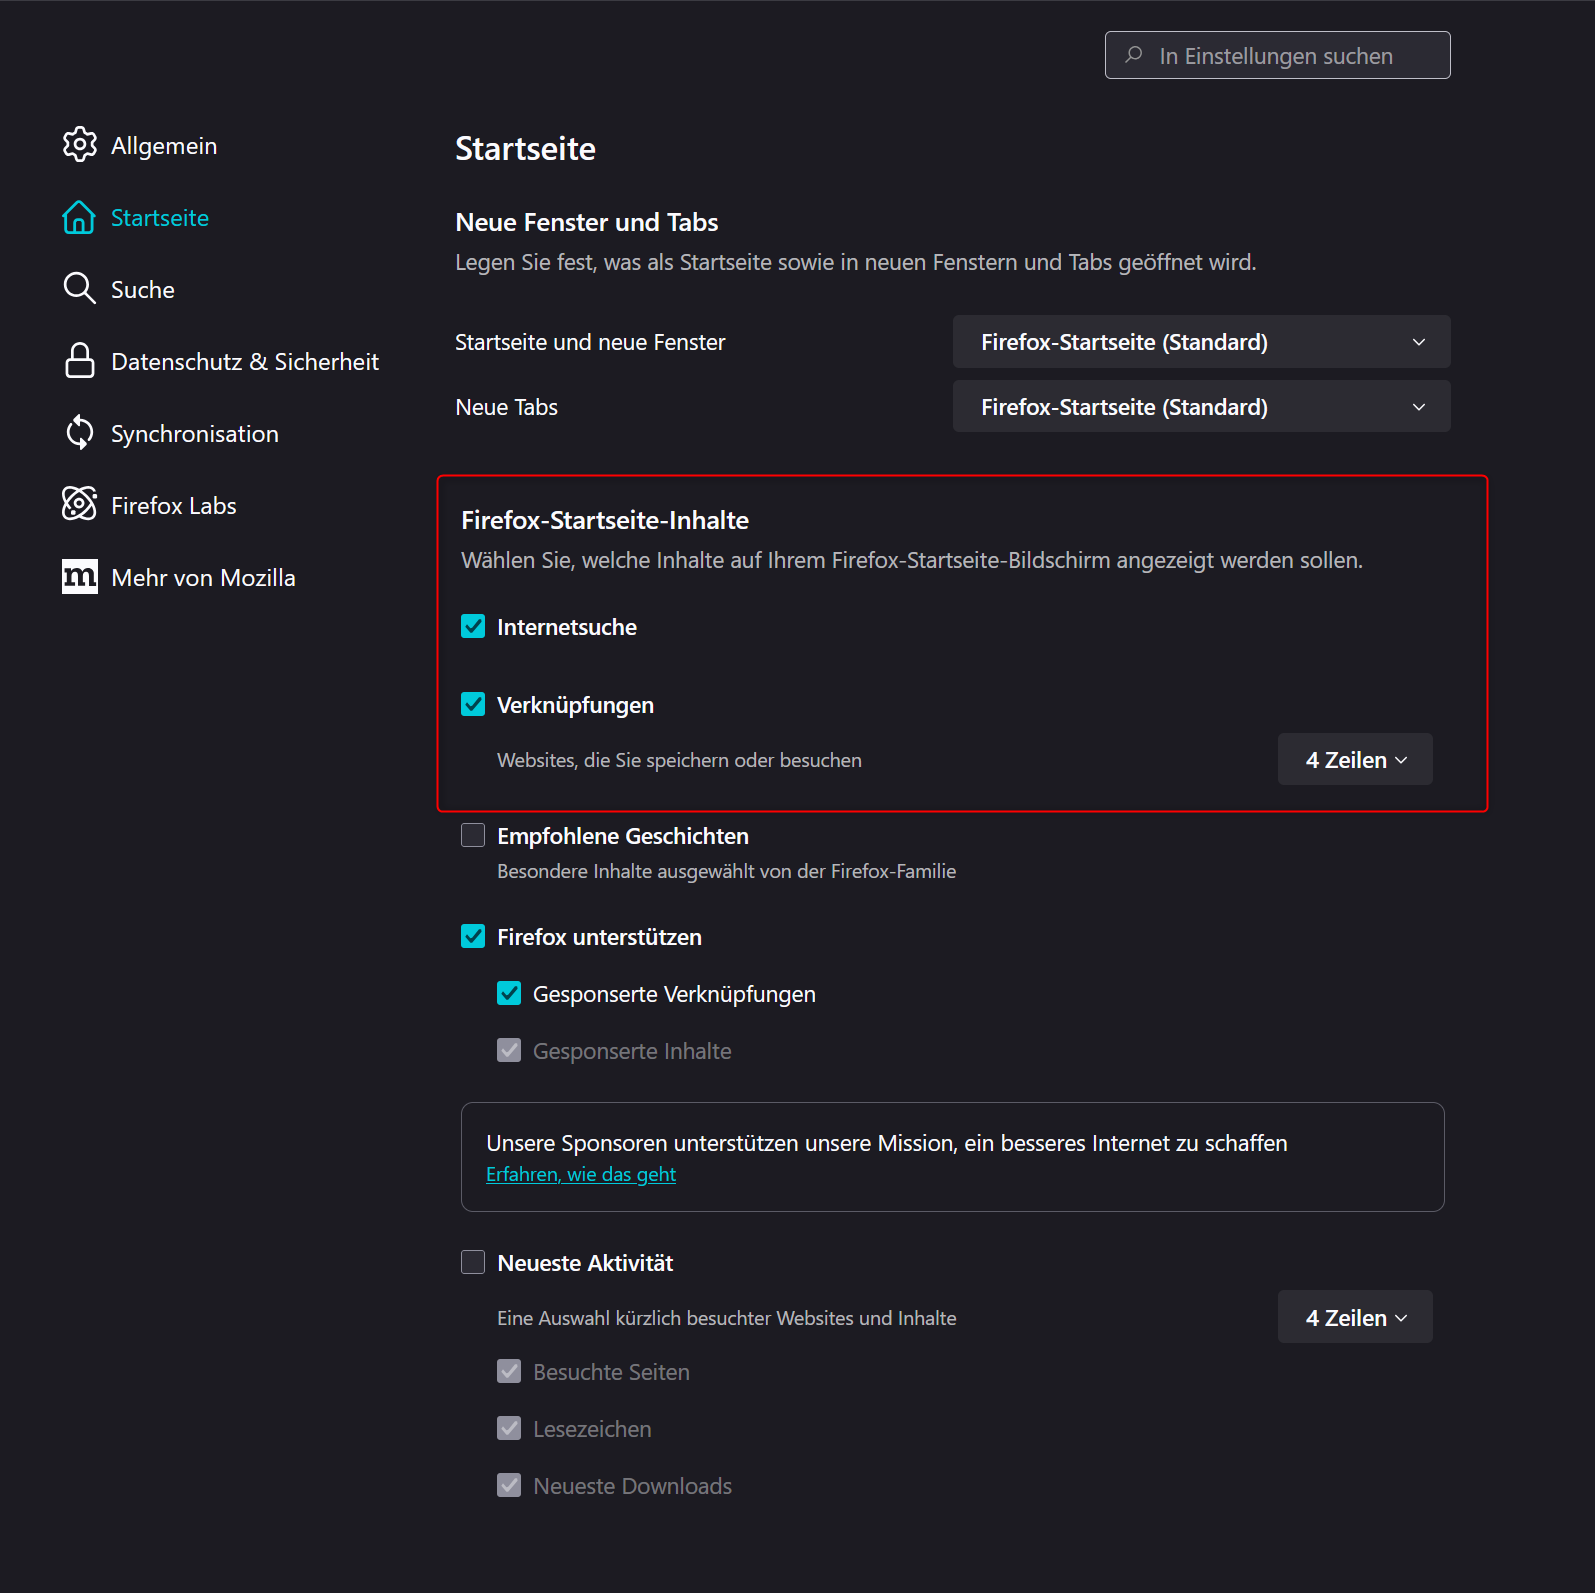The width and height of the screenshot is (1595, 1593).
Task: Open the Datenschutz & Sicherheit settings category
Action: [245, 362]
